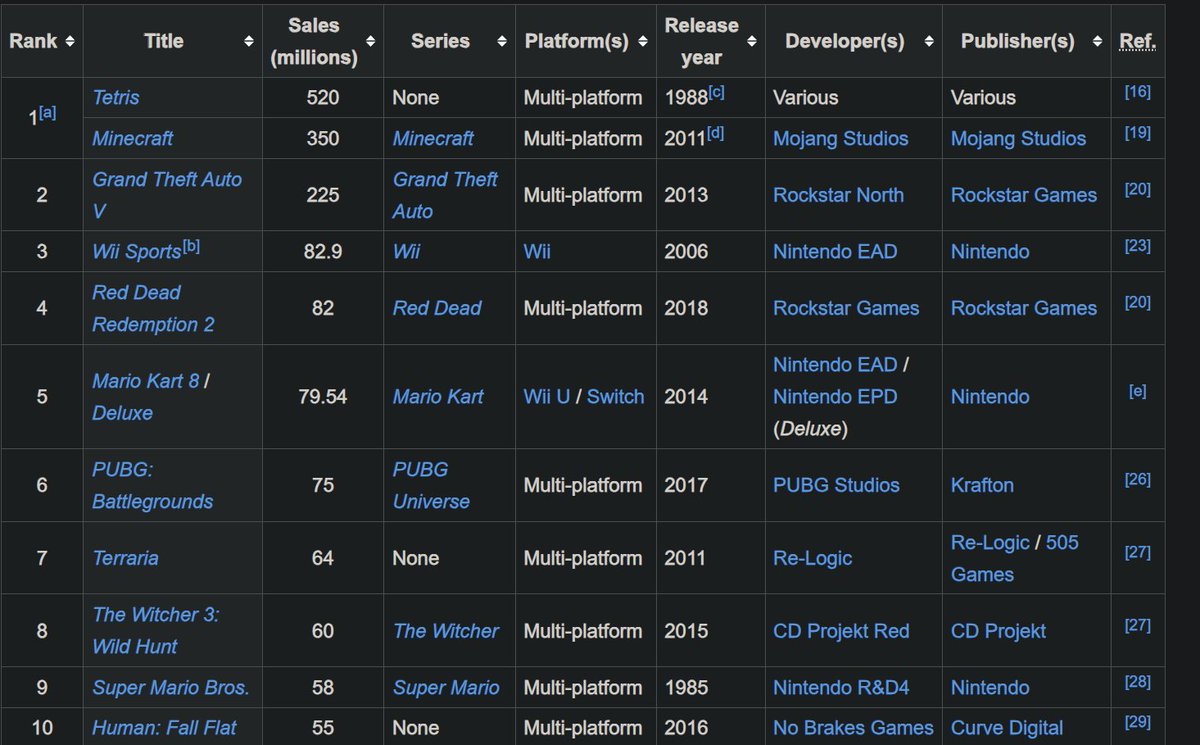This screenshot has width=1200, height=745.
Task: Open Super Mario series link
Action: 446,688
